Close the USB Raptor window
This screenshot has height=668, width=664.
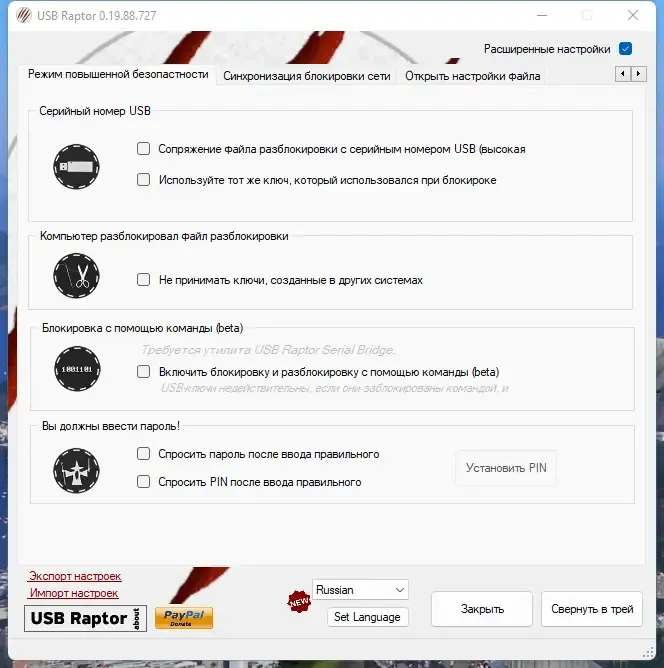pos(633,15)
